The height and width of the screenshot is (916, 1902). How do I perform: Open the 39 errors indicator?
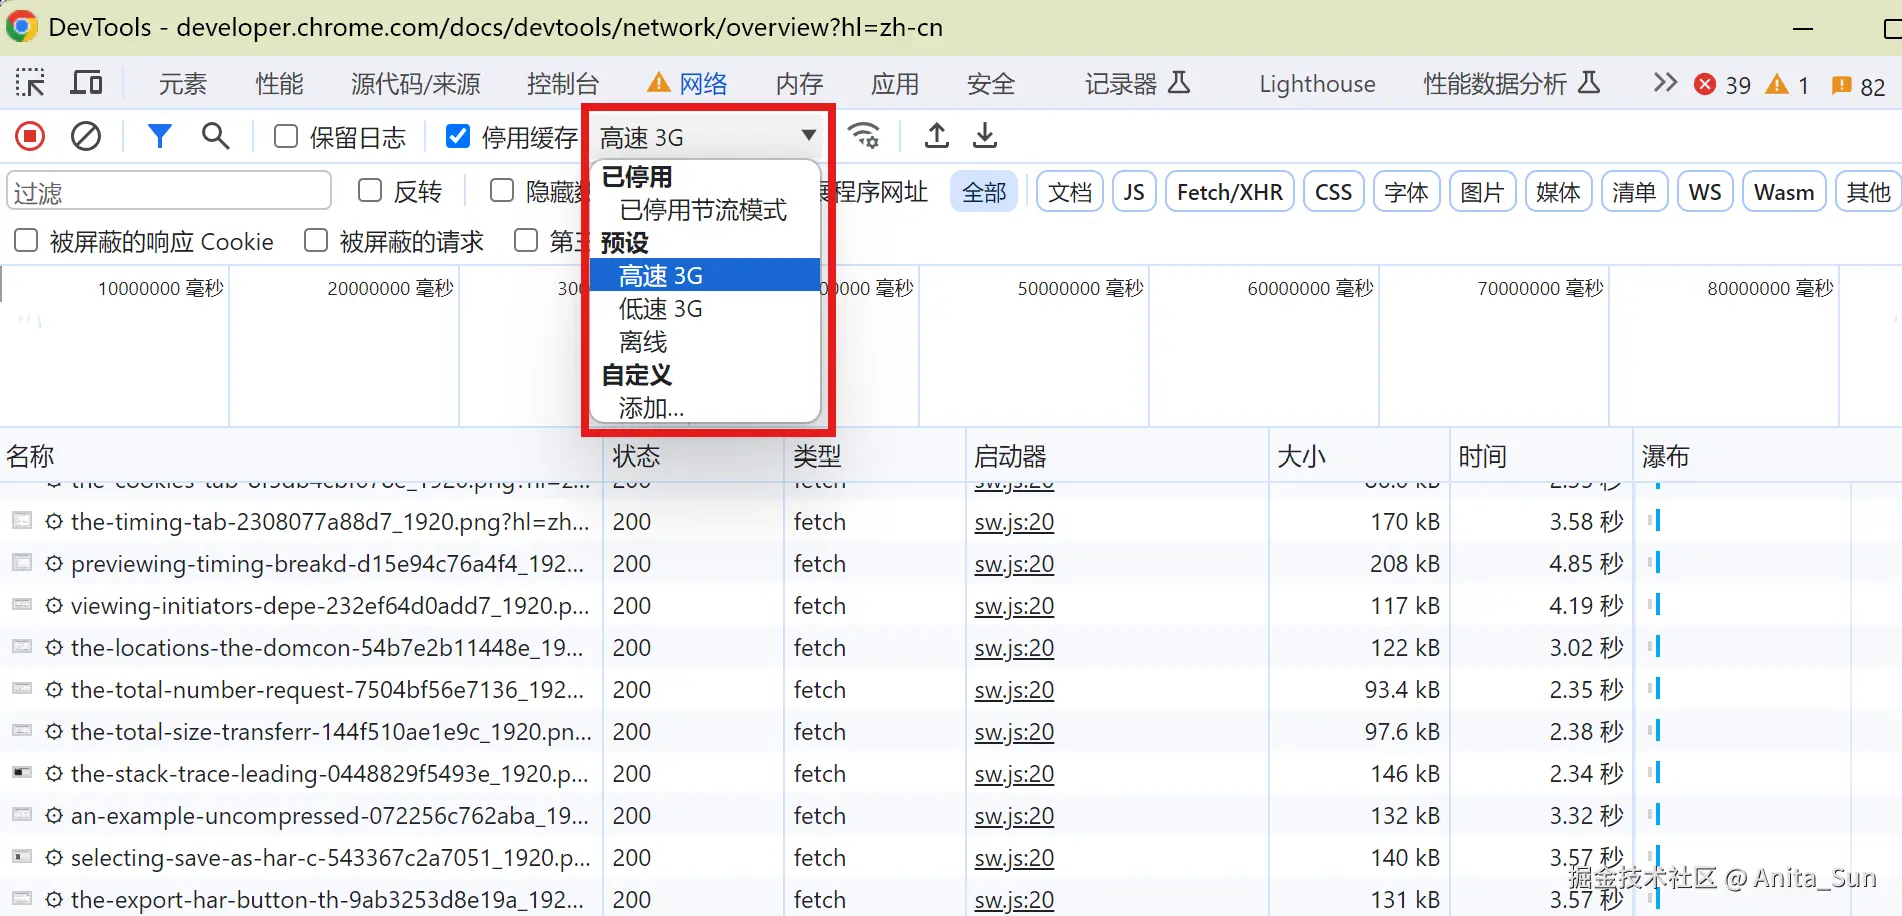point(1723,85)
